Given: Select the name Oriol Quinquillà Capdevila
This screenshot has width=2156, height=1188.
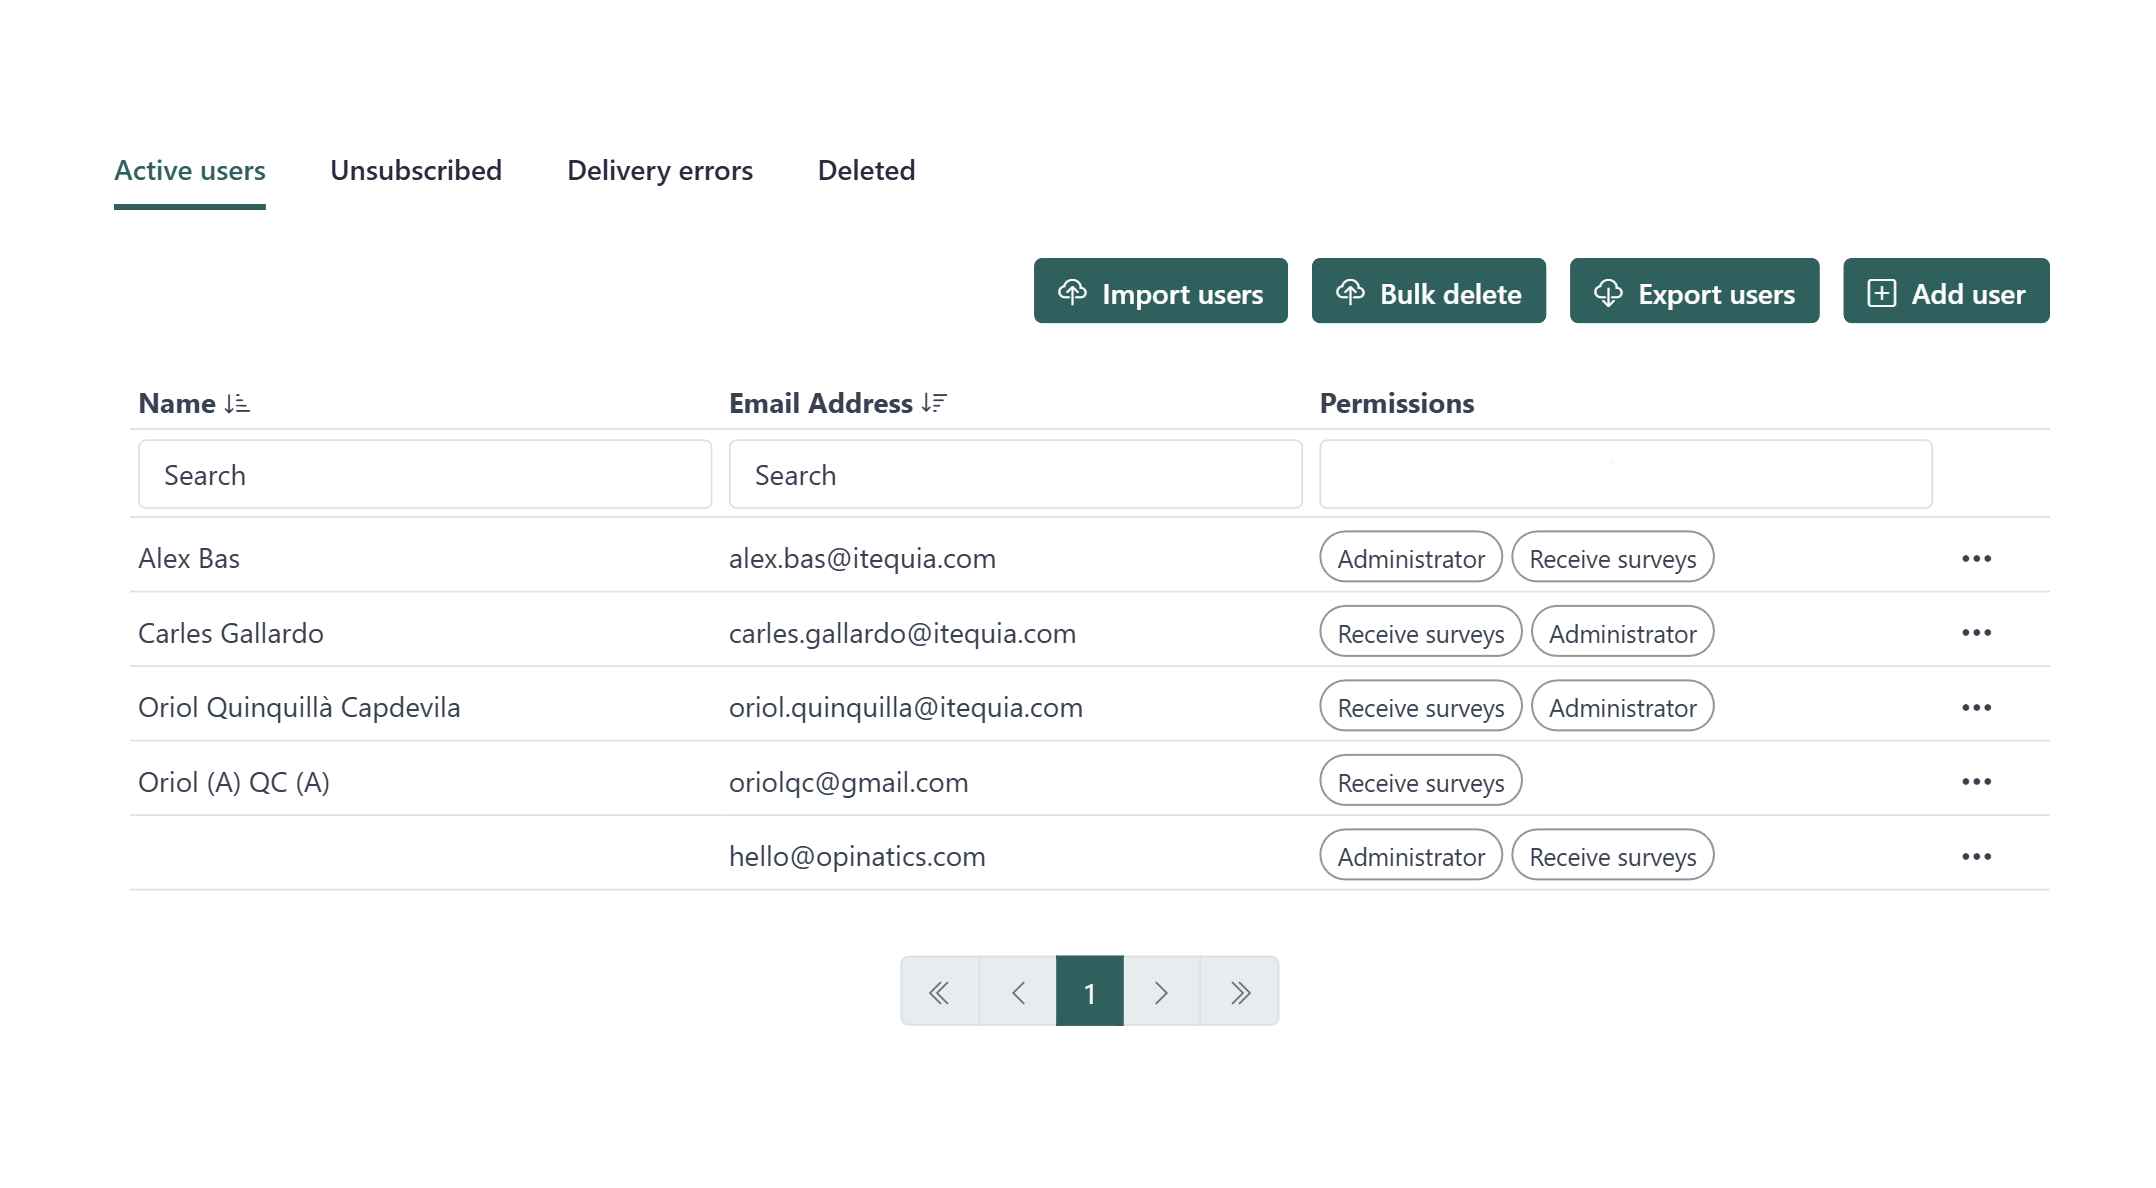Looking at the screenshot, I should coord(299,707).
